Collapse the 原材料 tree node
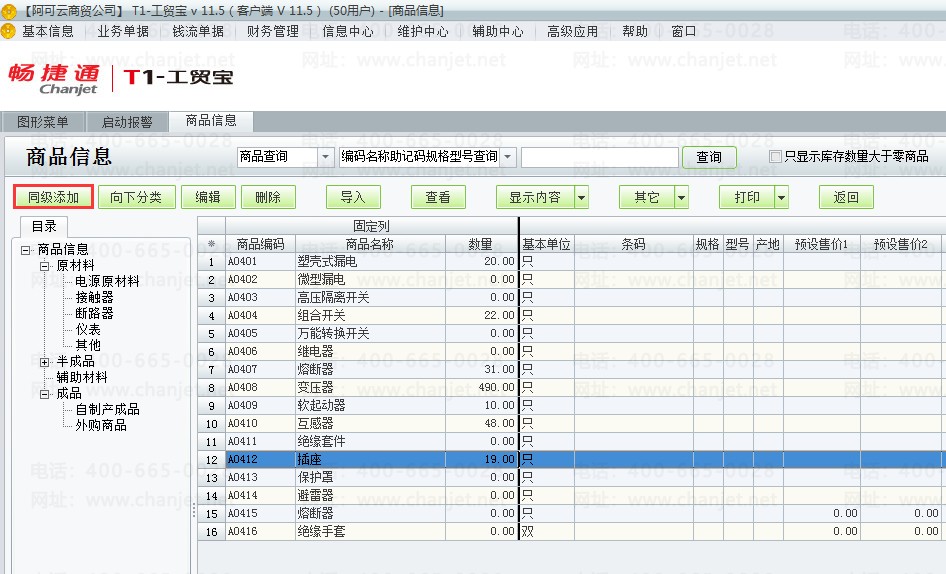 pyautogui.click(x=45, y=266)
